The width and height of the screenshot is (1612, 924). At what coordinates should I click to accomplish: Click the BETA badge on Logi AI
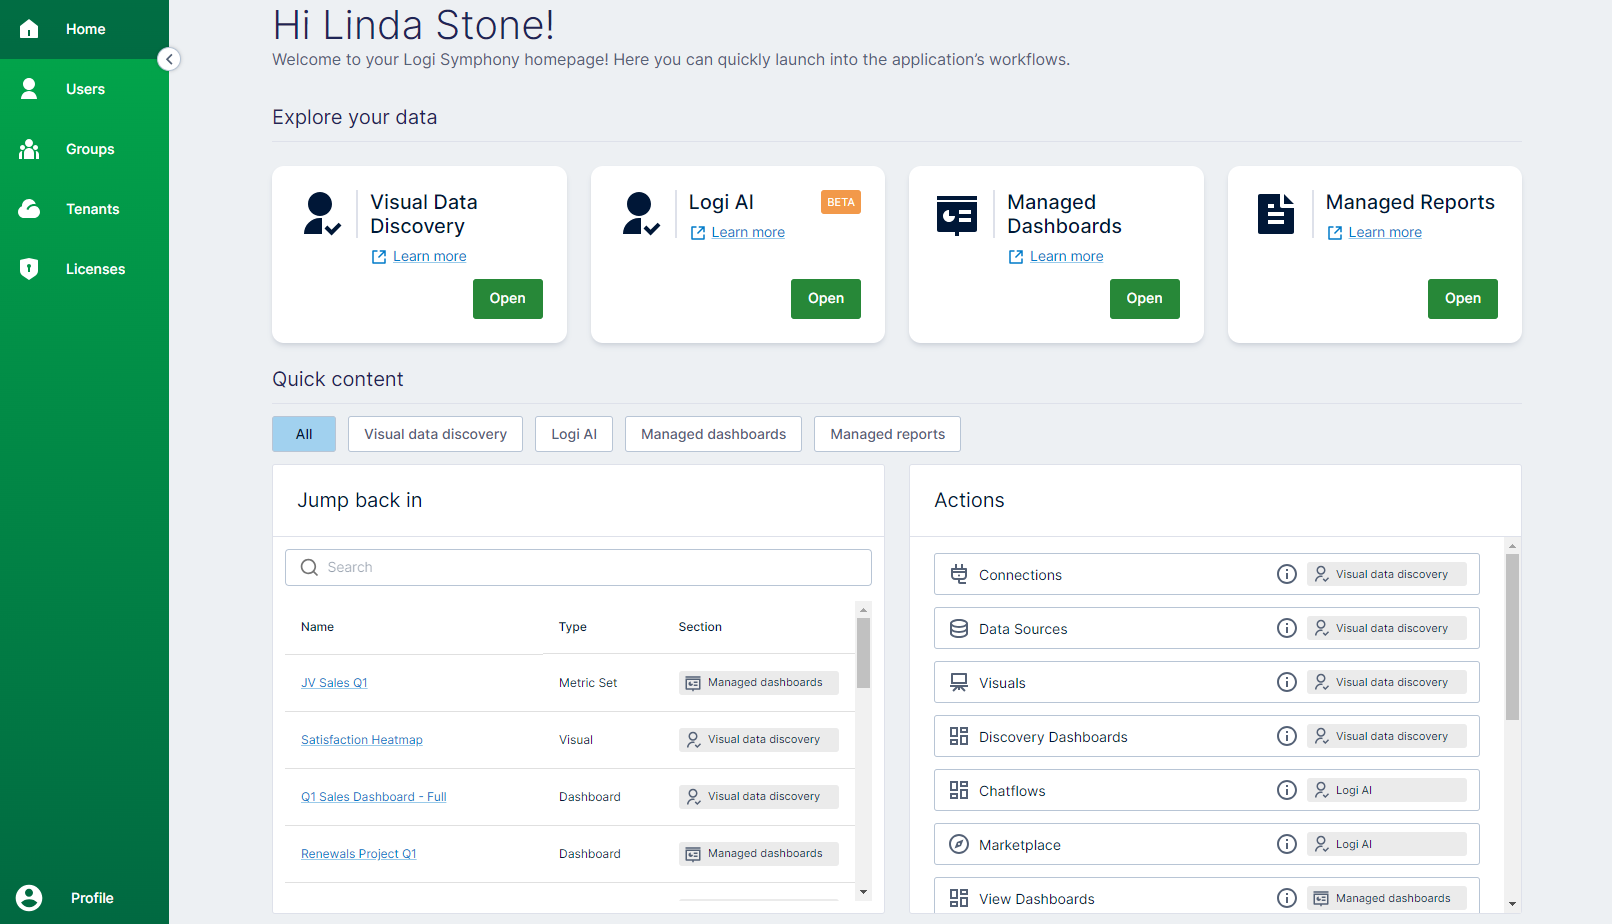841,202
